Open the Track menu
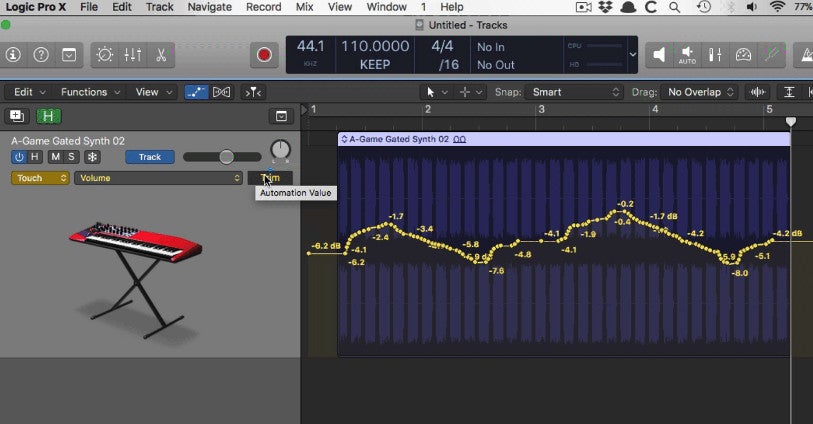 (x=159, y=7)
